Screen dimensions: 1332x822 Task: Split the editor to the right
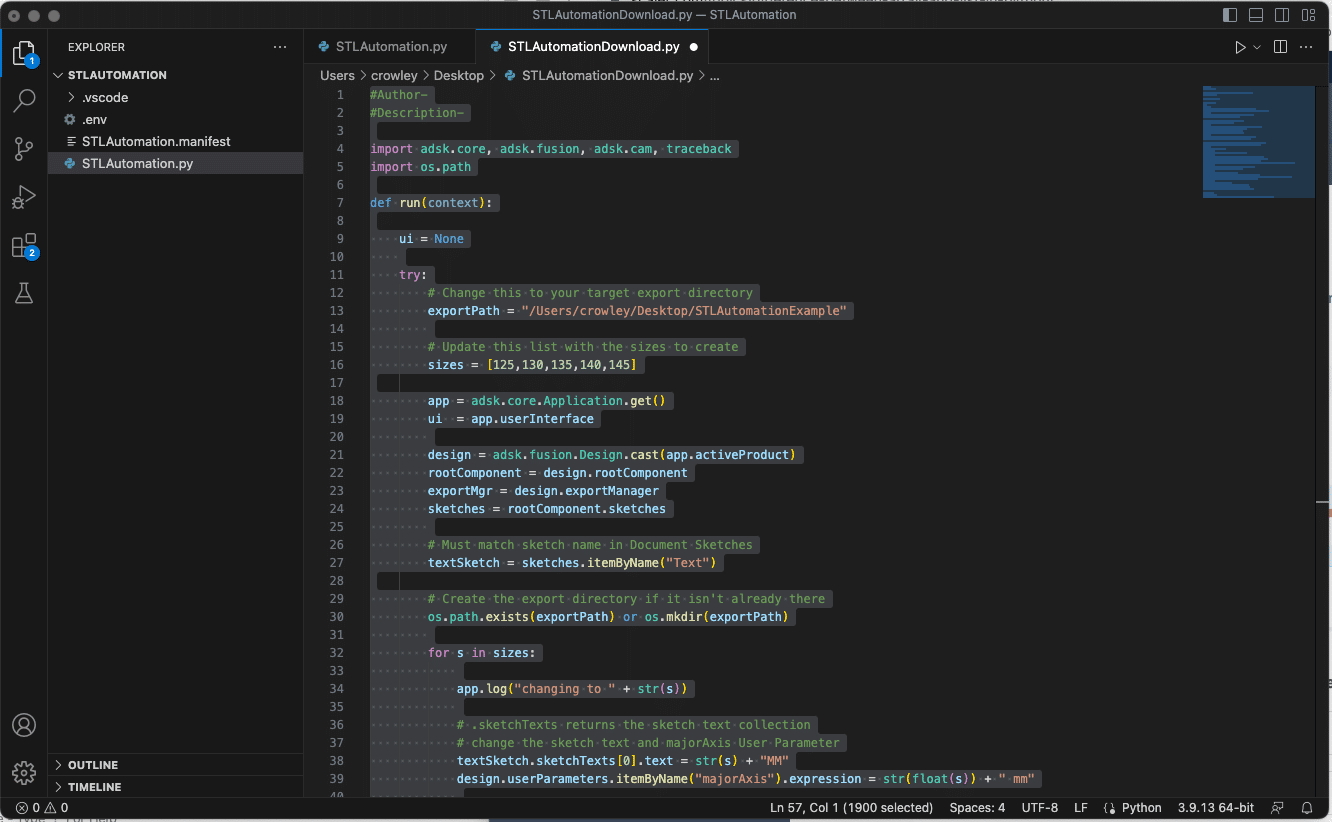1280,47
